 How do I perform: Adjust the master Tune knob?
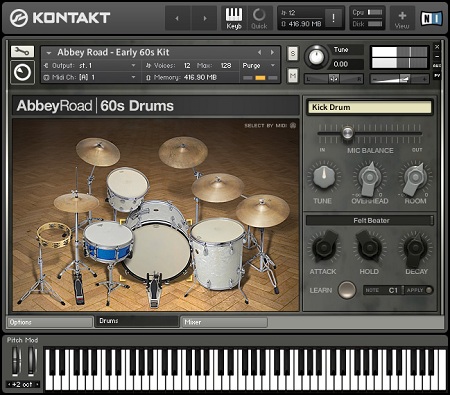pyautogui.click(x=316, y=57)
